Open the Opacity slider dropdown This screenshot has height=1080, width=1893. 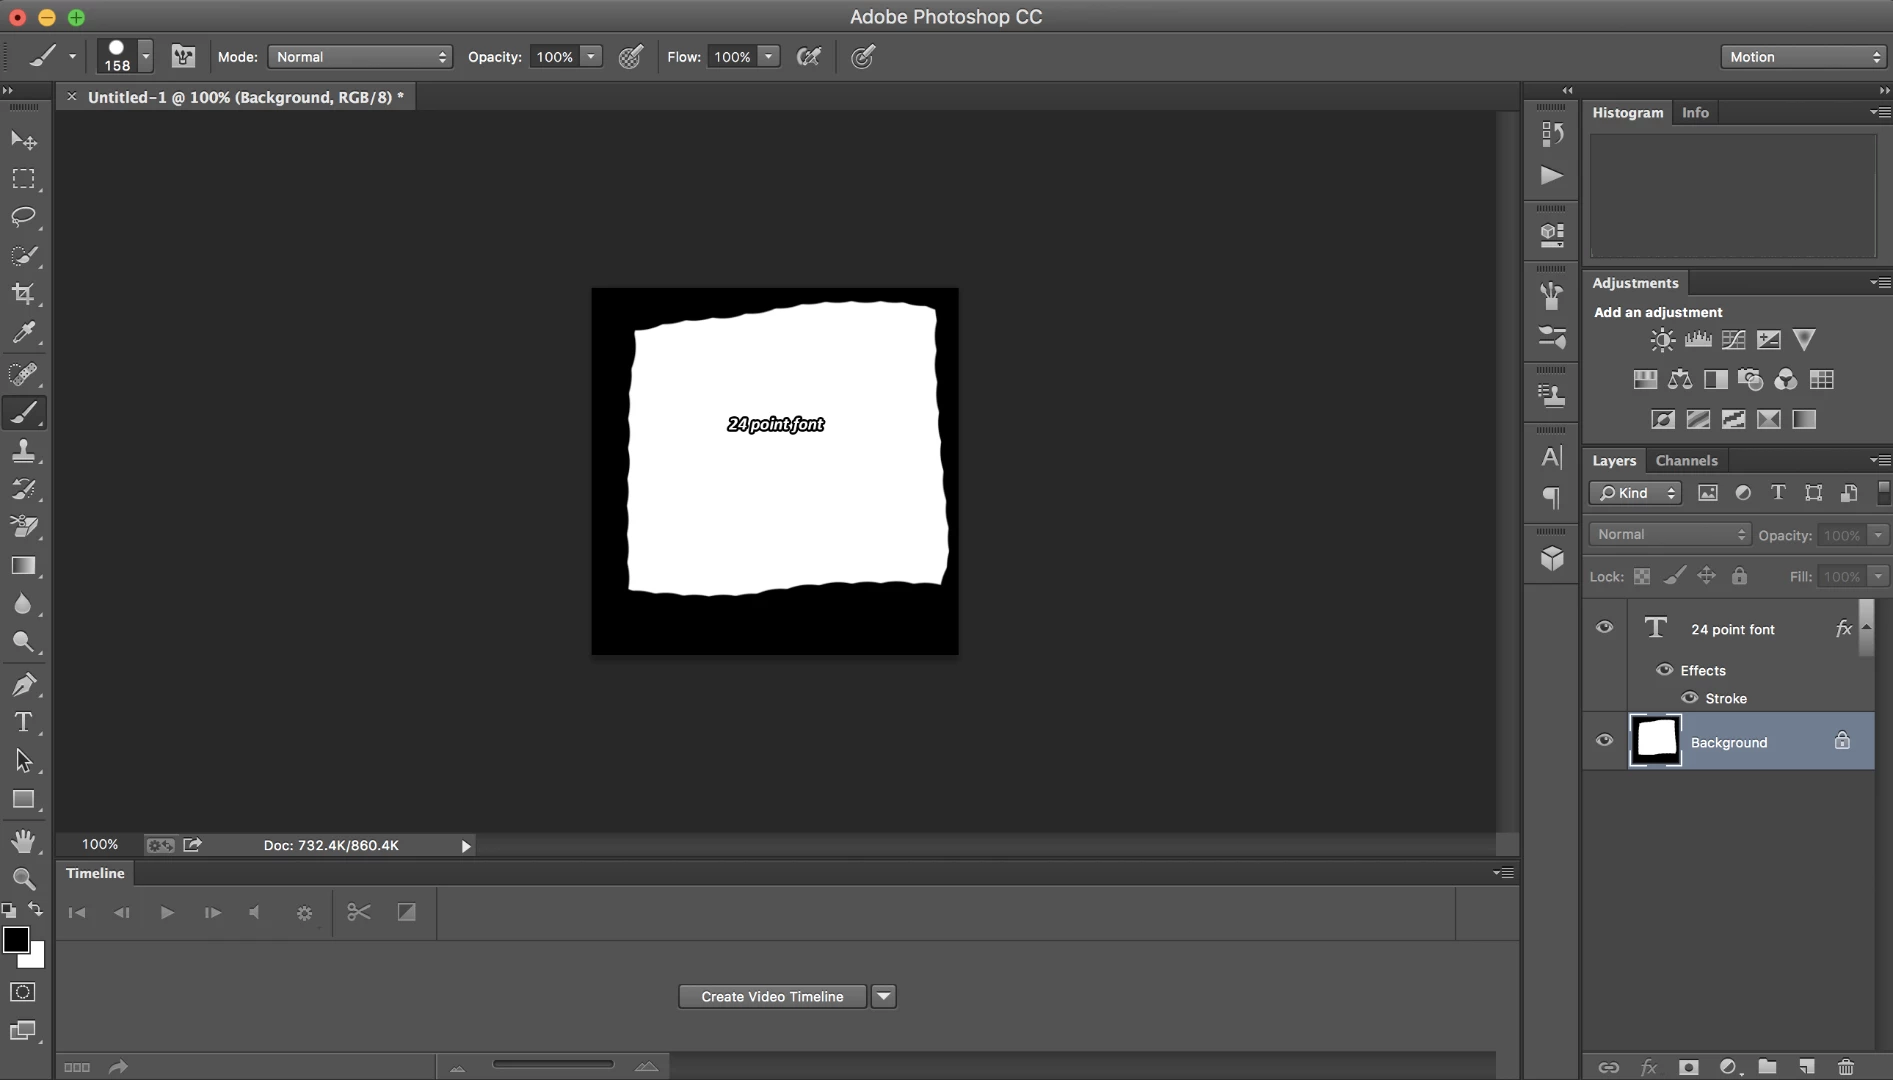(x=591, y=57)
